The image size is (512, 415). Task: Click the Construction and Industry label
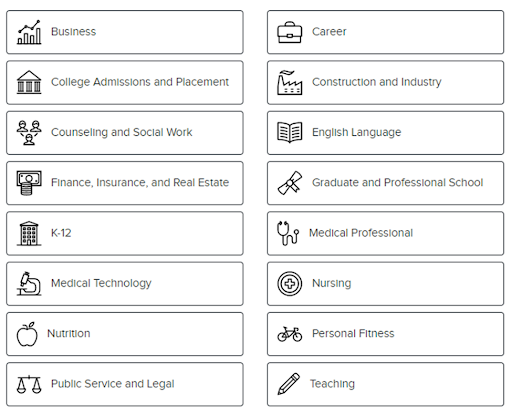(377, 82)
